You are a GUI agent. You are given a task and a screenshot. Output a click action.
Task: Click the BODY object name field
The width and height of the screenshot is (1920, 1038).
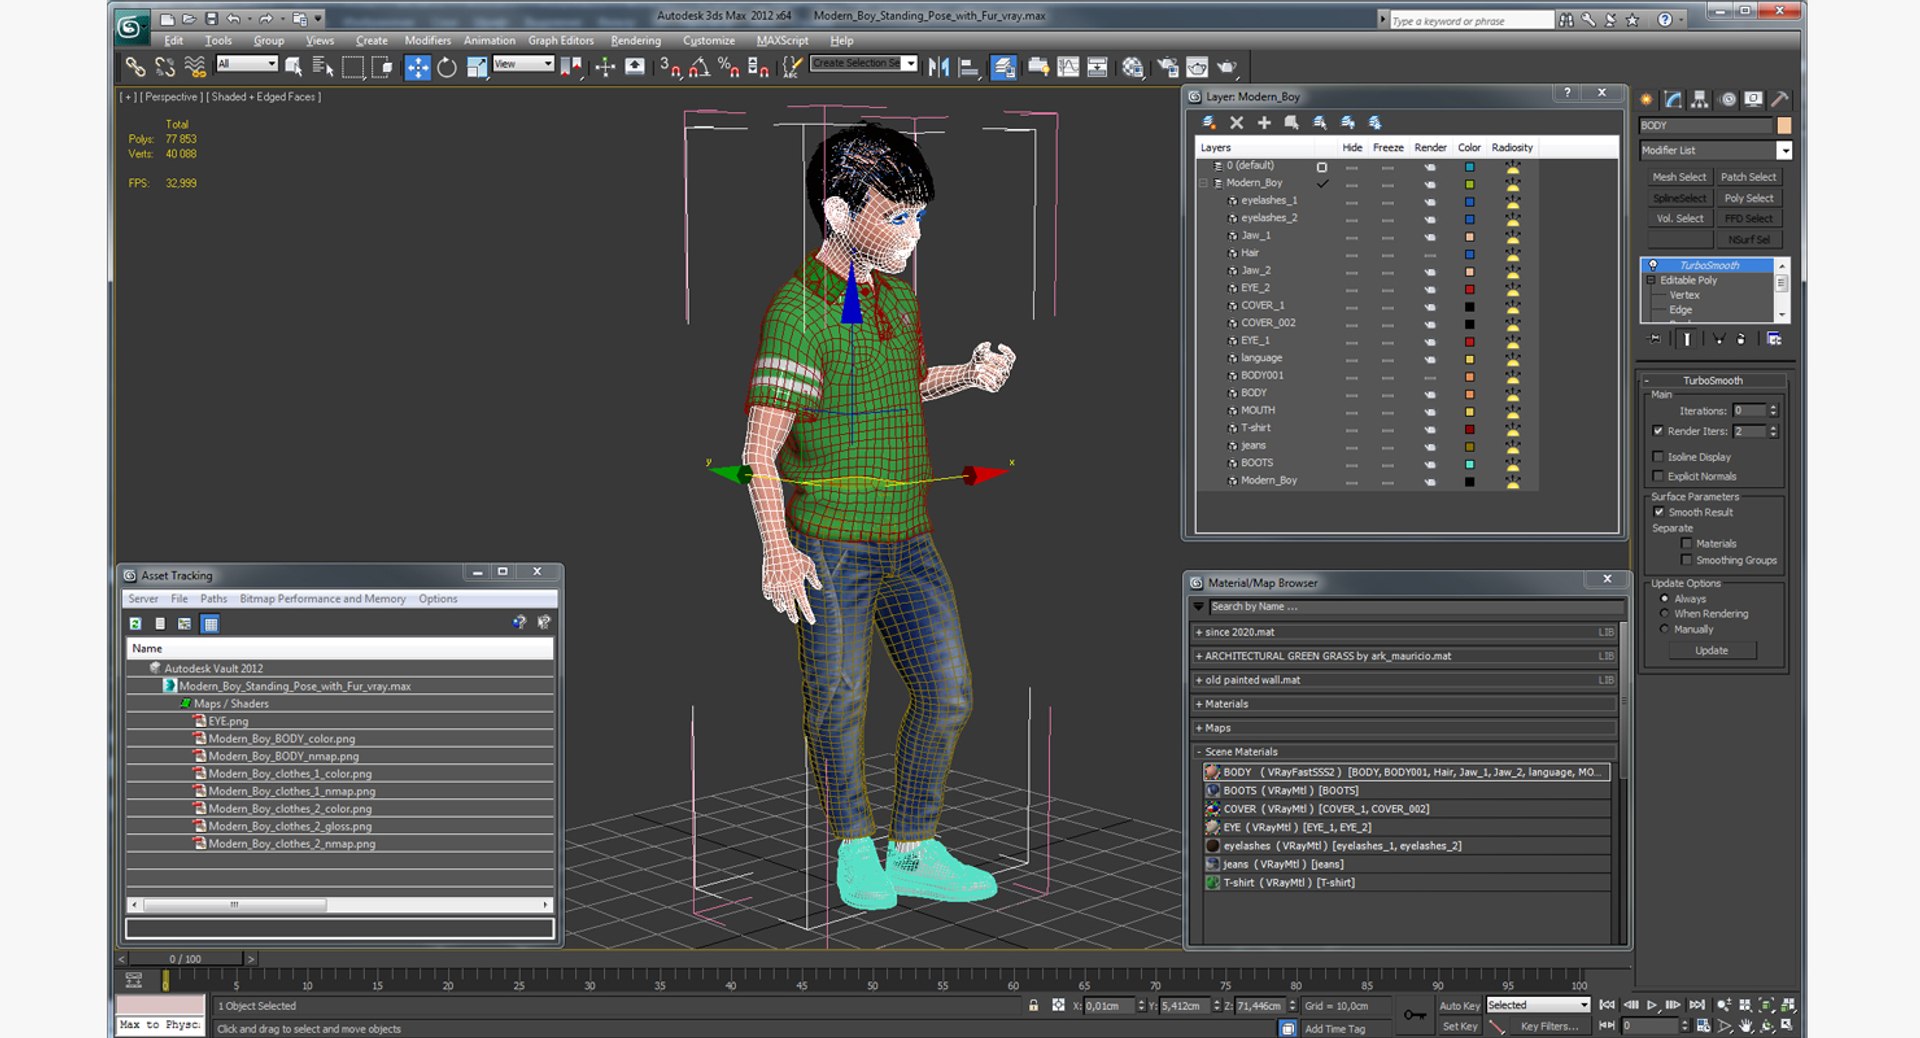pos(1705,126)
